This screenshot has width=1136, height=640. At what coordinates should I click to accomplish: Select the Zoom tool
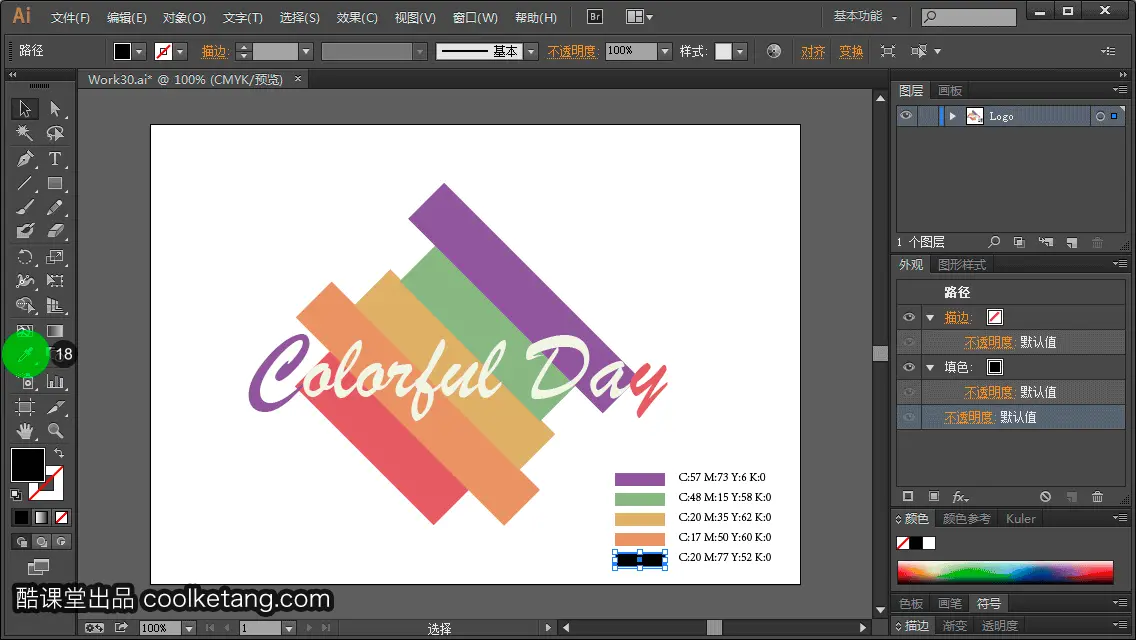55,431
